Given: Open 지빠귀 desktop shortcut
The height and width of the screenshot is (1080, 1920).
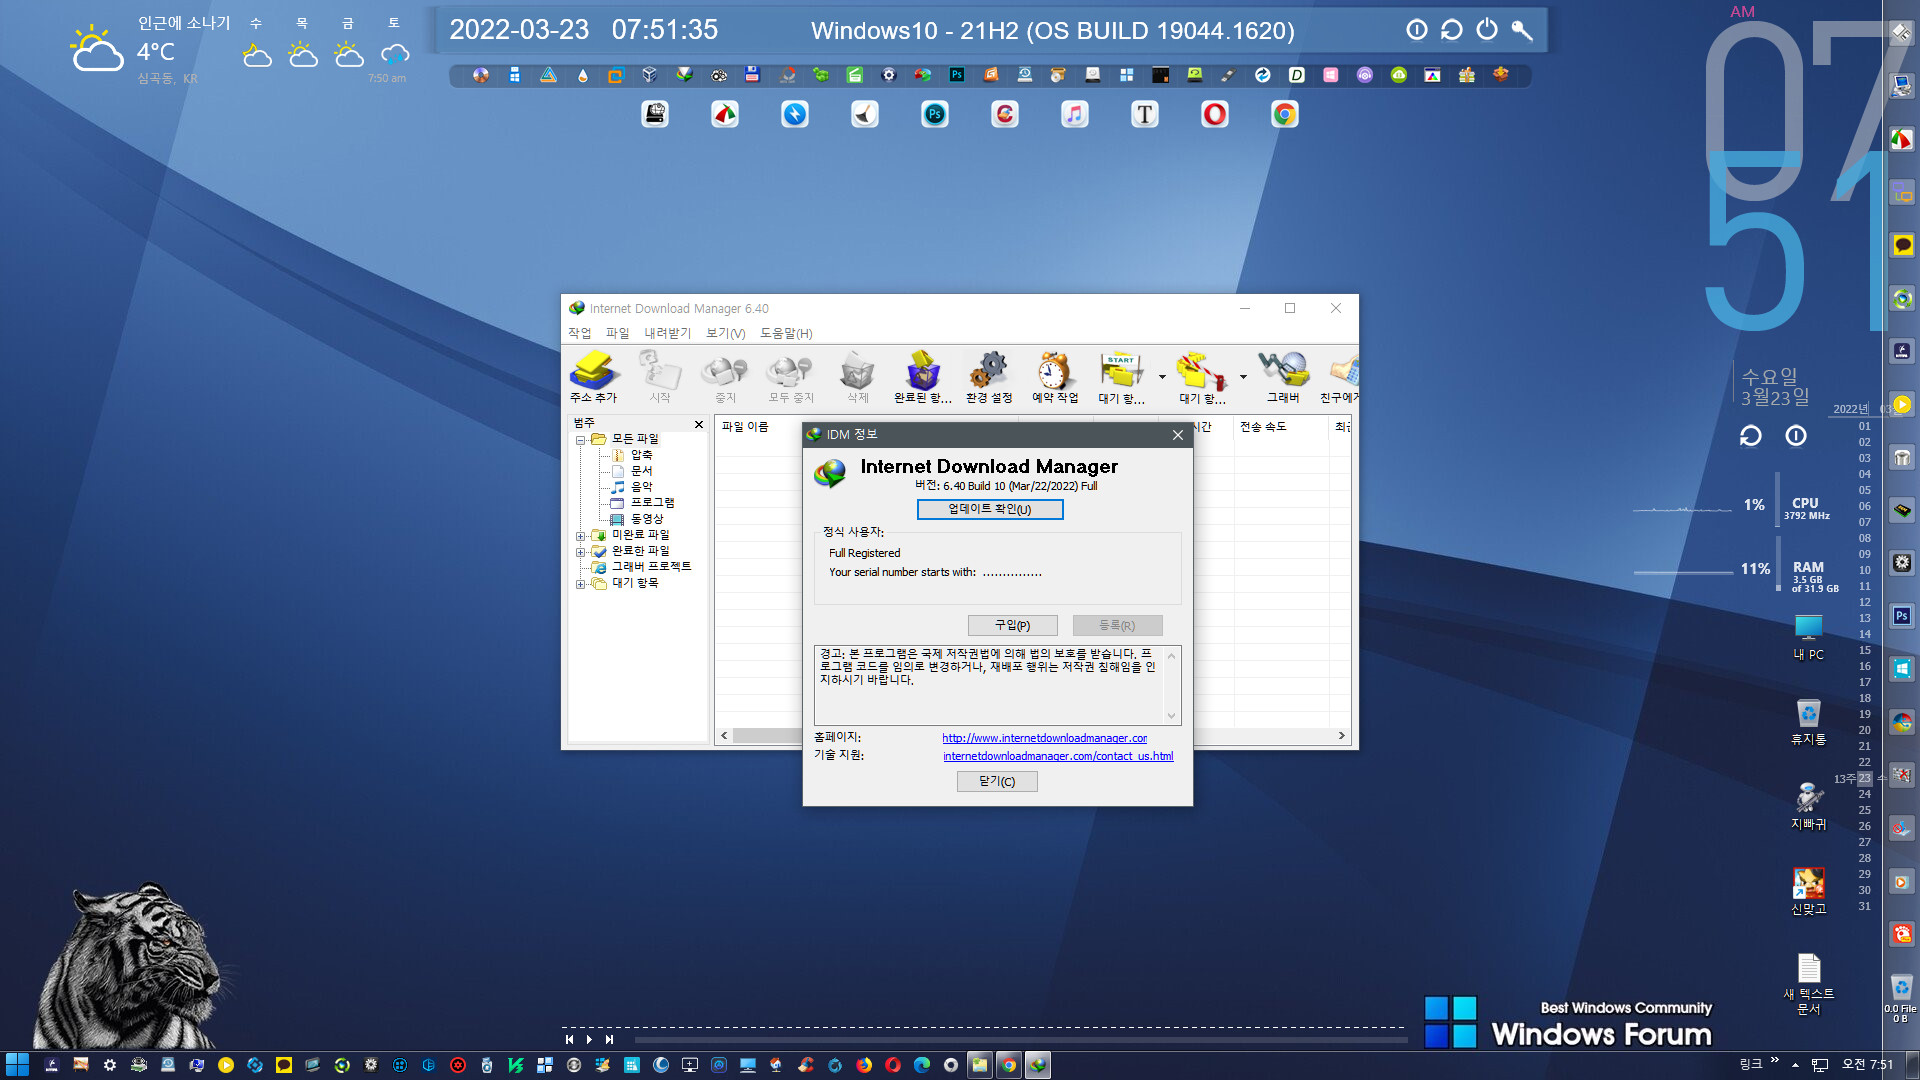Looking at the screenshot, I should click(1808, 806).
